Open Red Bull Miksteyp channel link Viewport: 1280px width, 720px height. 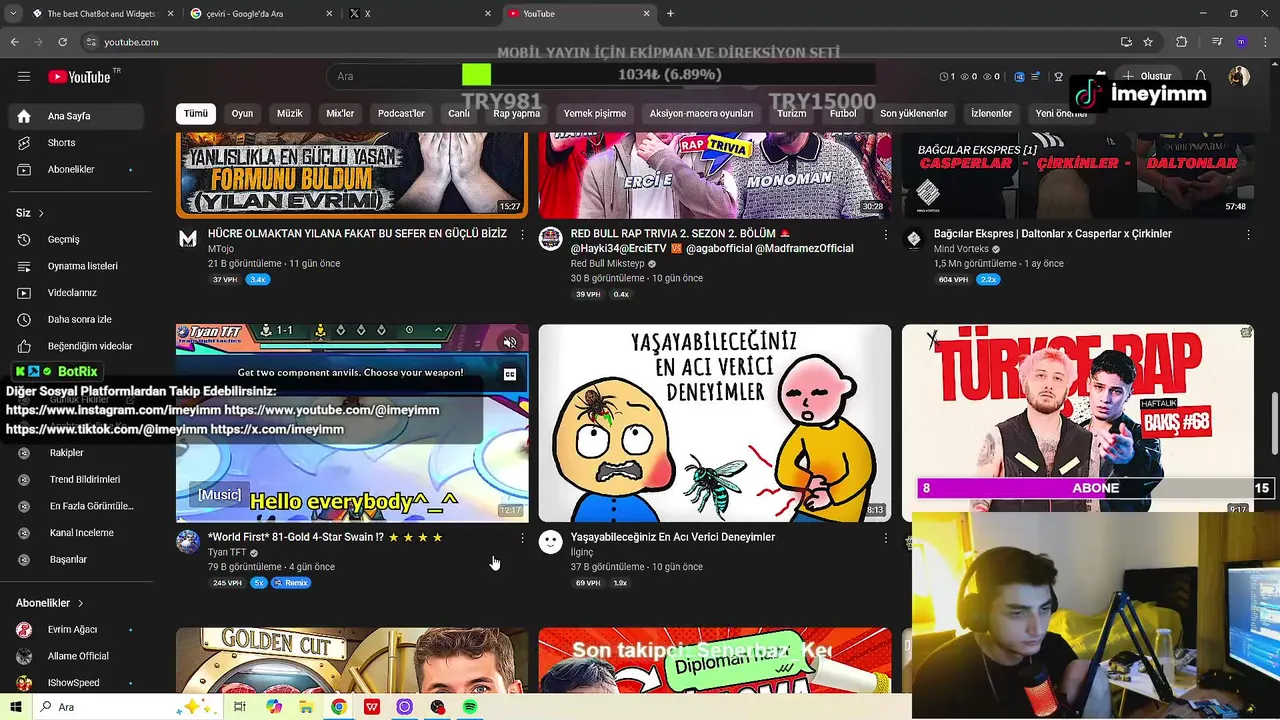[607, 264]
